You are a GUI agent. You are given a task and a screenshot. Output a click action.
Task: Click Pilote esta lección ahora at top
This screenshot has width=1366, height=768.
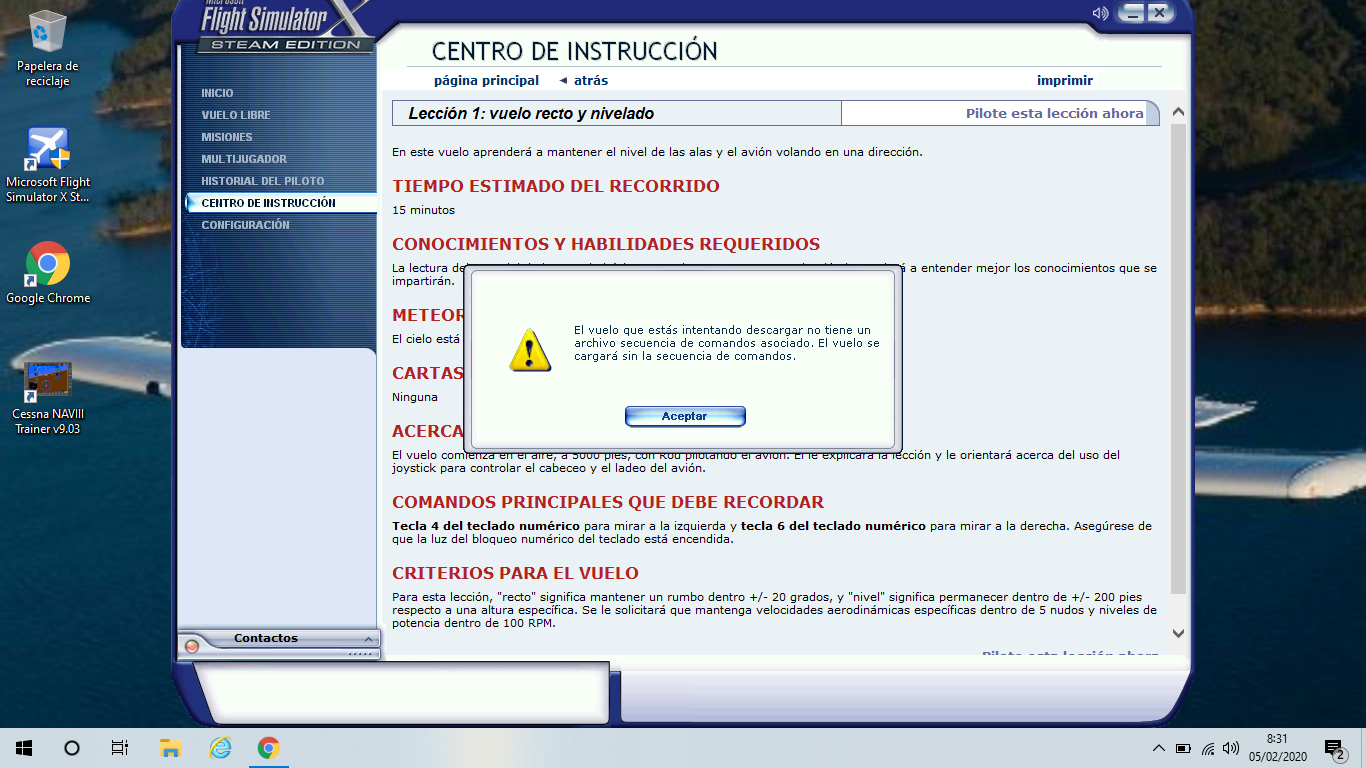1054,114
